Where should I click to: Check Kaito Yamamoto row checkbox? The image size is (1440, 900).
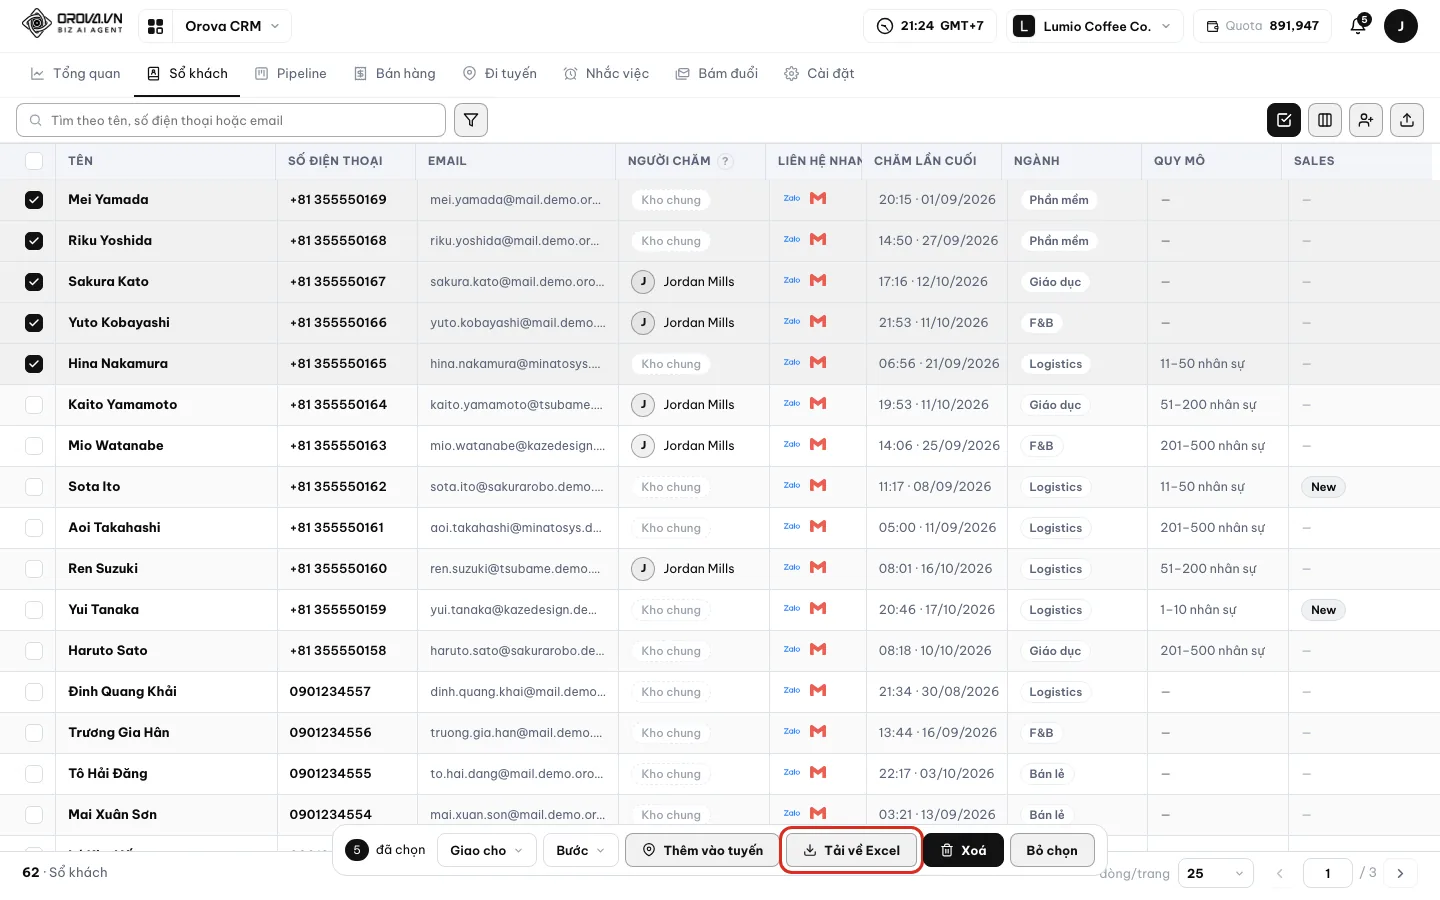pyautogui.click(x=34, y=405)
